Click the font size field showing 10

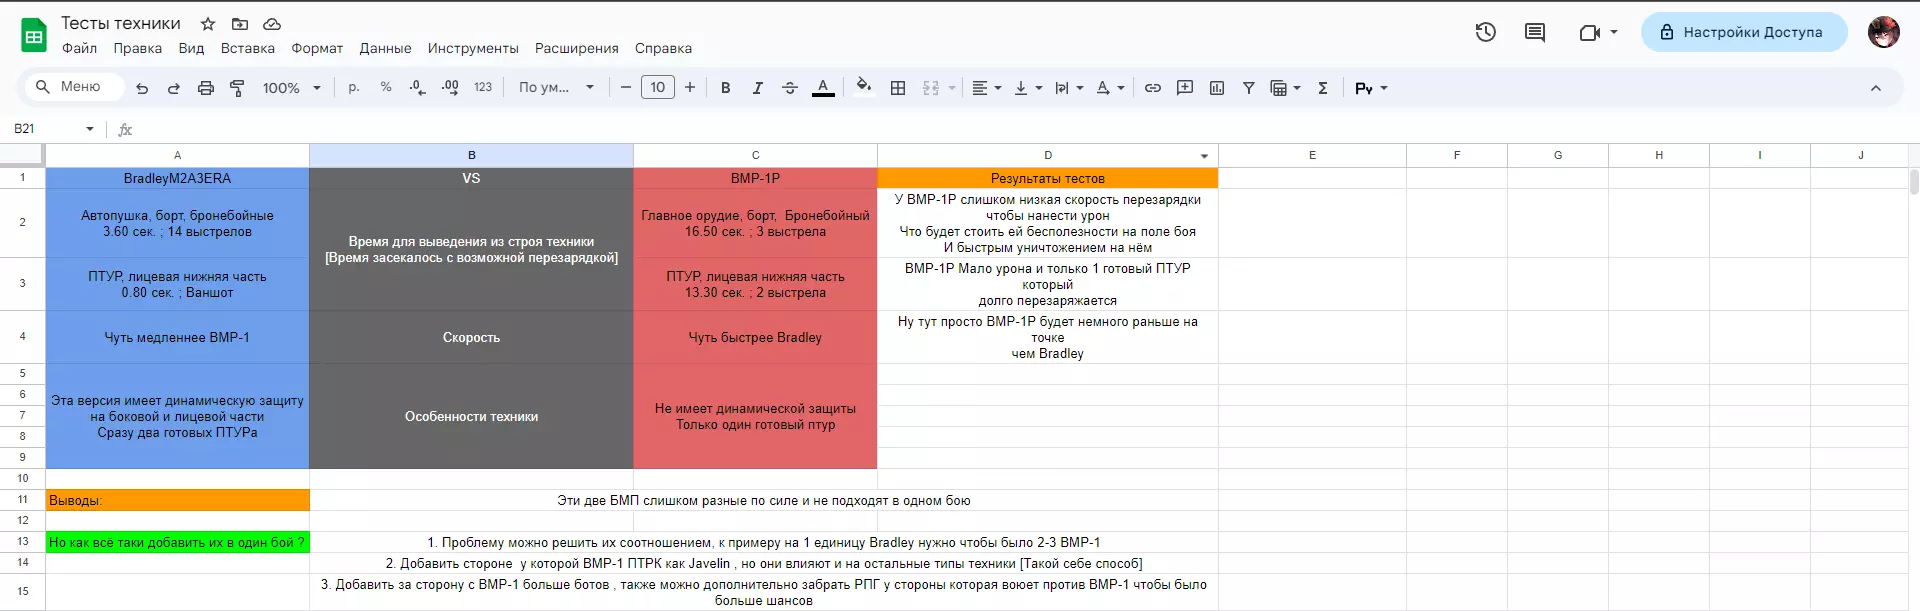coord(658,88)
